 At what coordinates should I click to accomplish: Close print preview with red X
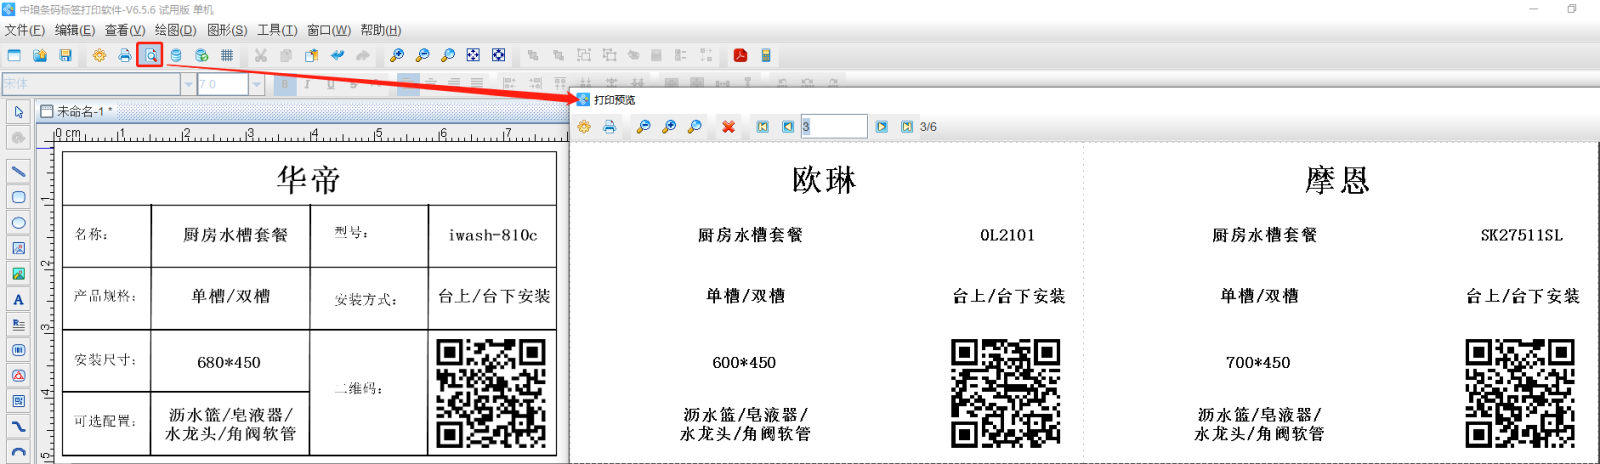pos(728,127)
